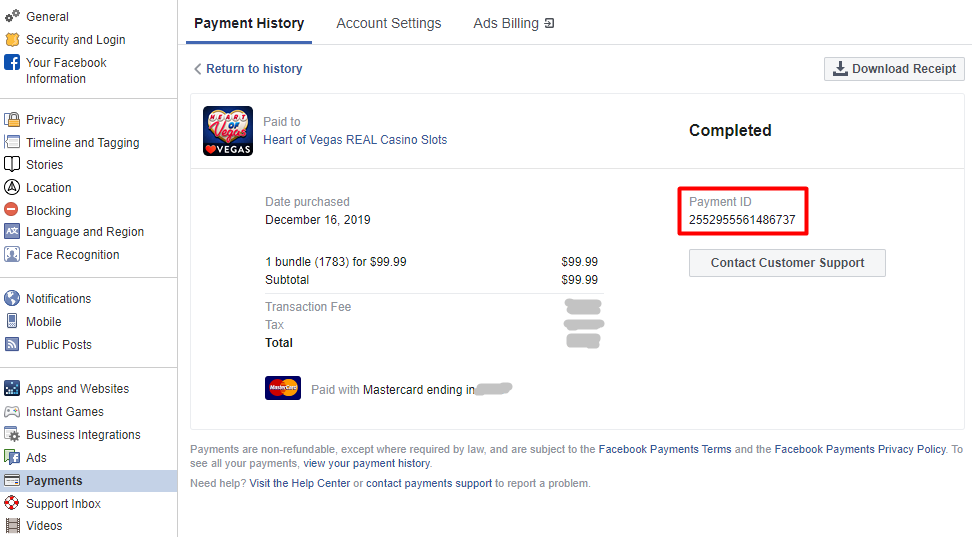
Task: Click the Support Inbox lifebuoy icon
Action: [12, 504]
